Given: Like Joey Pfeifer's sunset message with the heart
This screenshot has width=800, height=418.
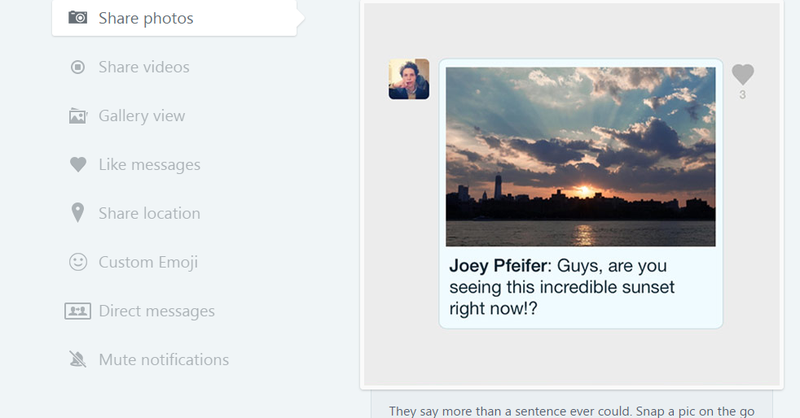Looking at the screenshot, I should (x=742, y=75).
